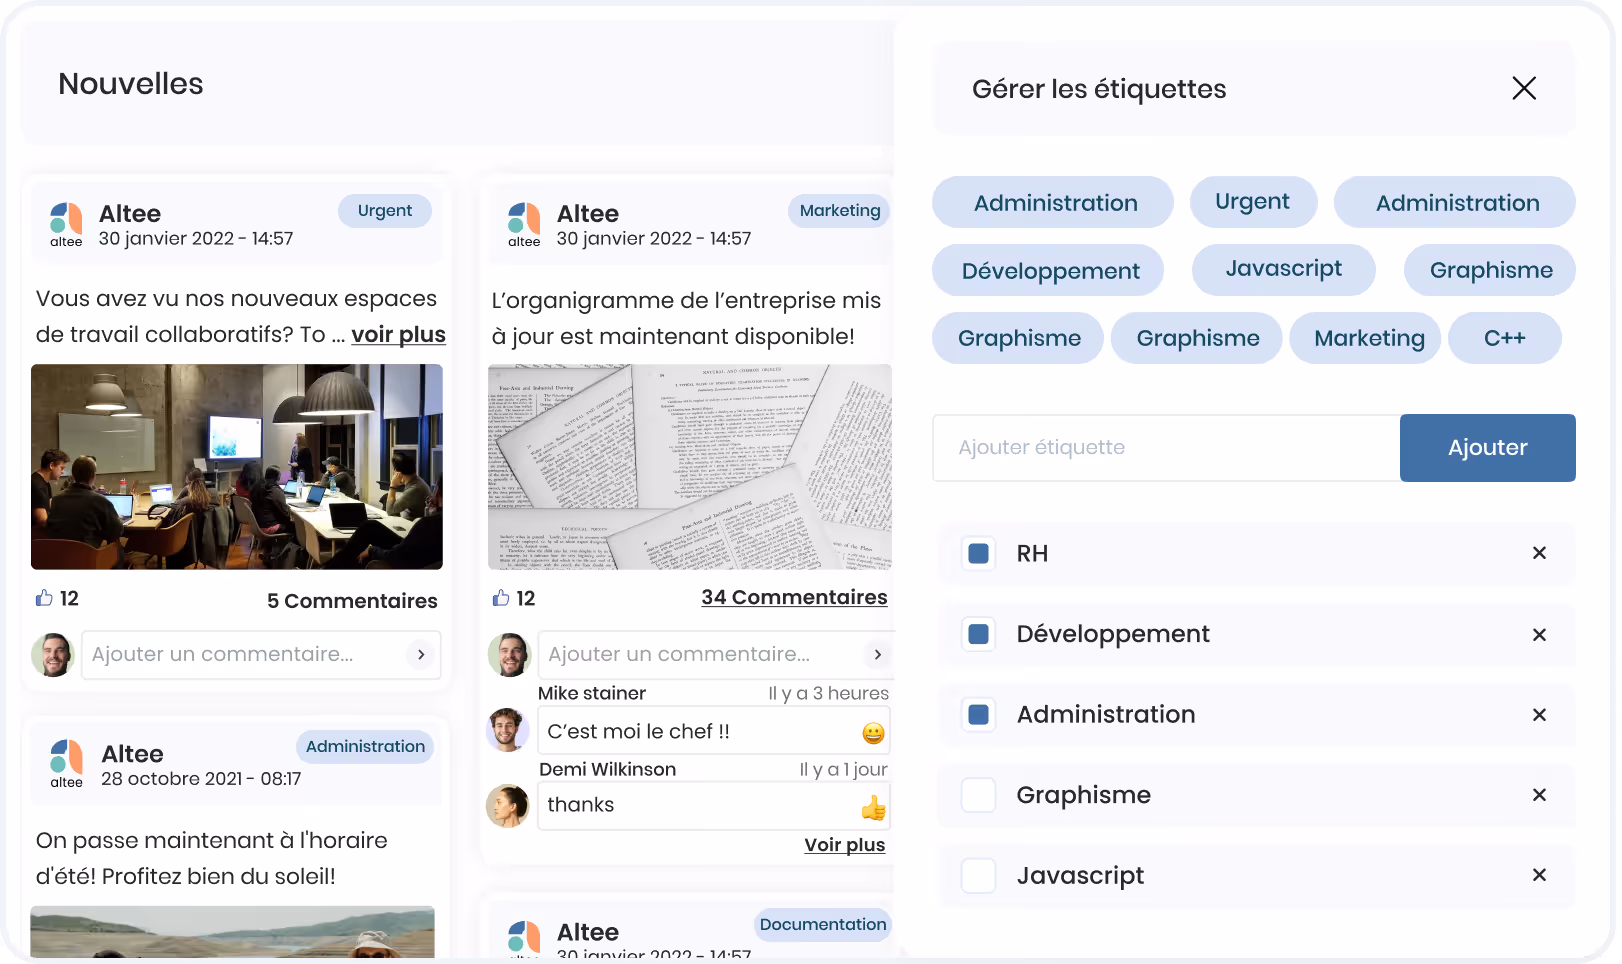Check the Graphisme checkbox in the list
1622x964 pixels.
click(x=979, y=795)
